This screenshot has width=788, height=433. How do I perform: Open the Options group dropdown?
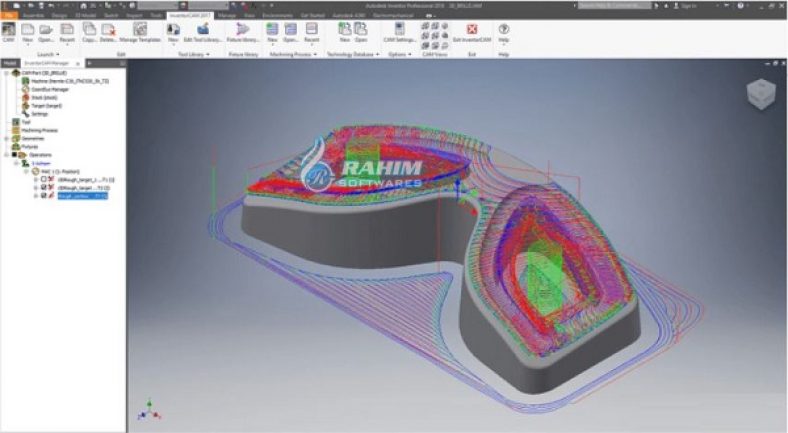(x=410, y=54)
